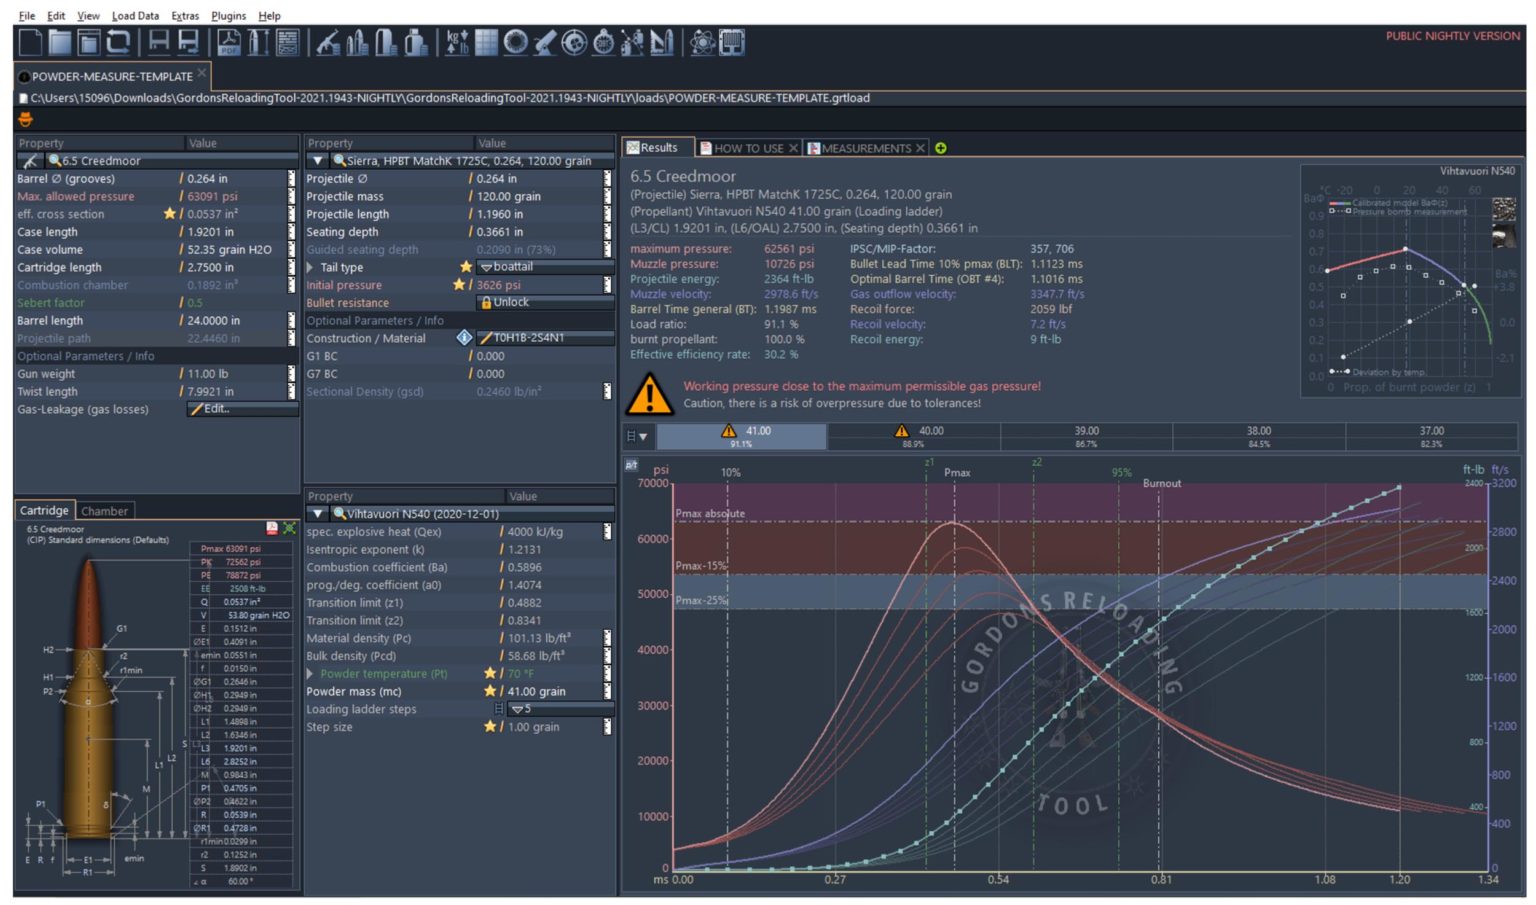Open the Loading ladder steps dropdown
The height and width of the screenshot is (905, 1536).
click(560, 709)
